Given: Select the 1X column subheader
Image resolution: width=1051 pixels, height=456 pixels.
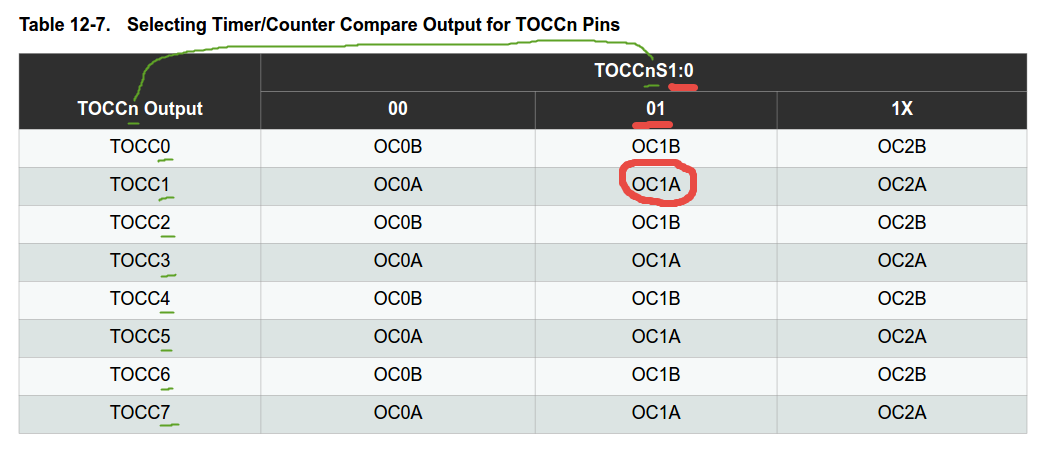Looking at the screenshot, I should click(902, 109).
